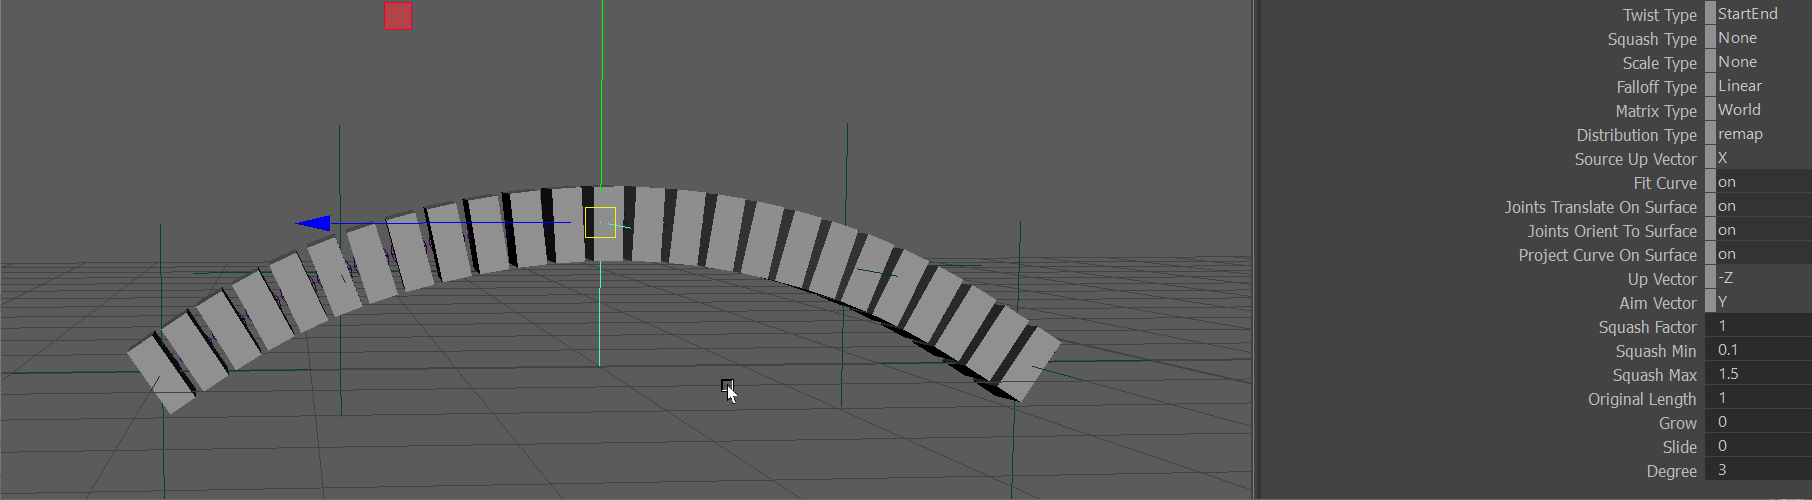
Task: Select the Aim Vector attribute label
Action: pyautogui.click(x=1658, y=303)
